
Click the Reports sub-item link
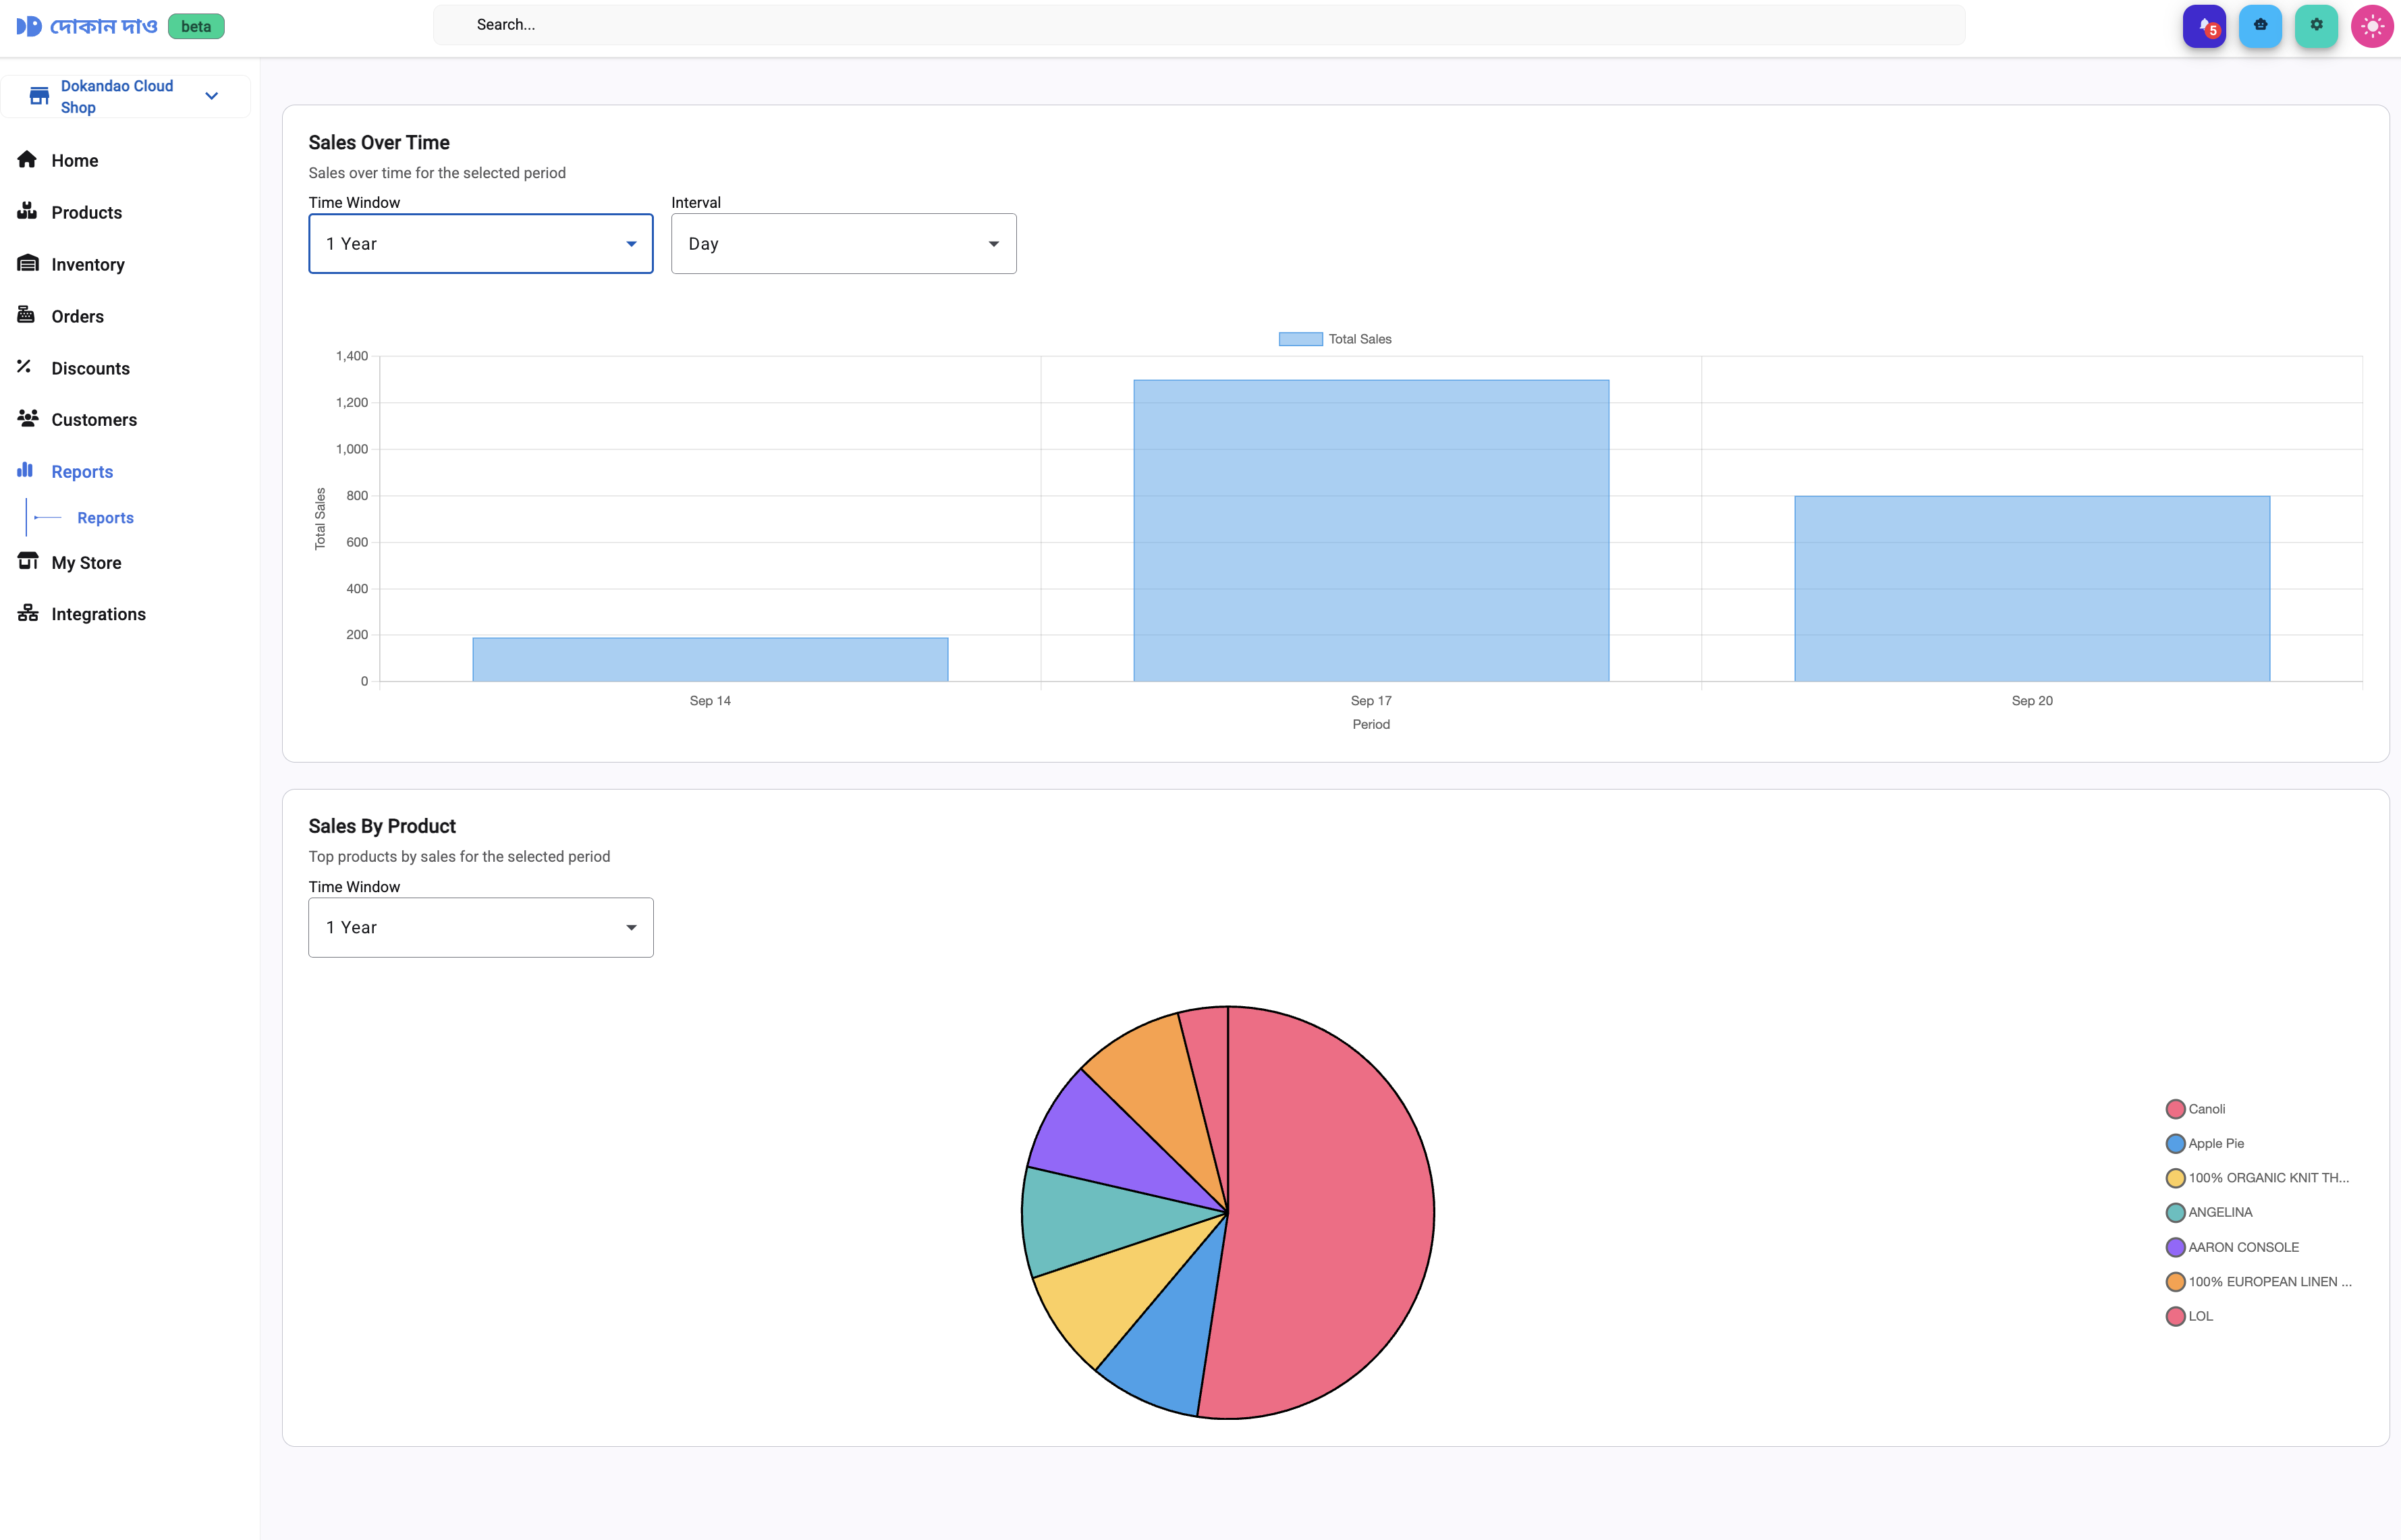(x=105, y=518)
